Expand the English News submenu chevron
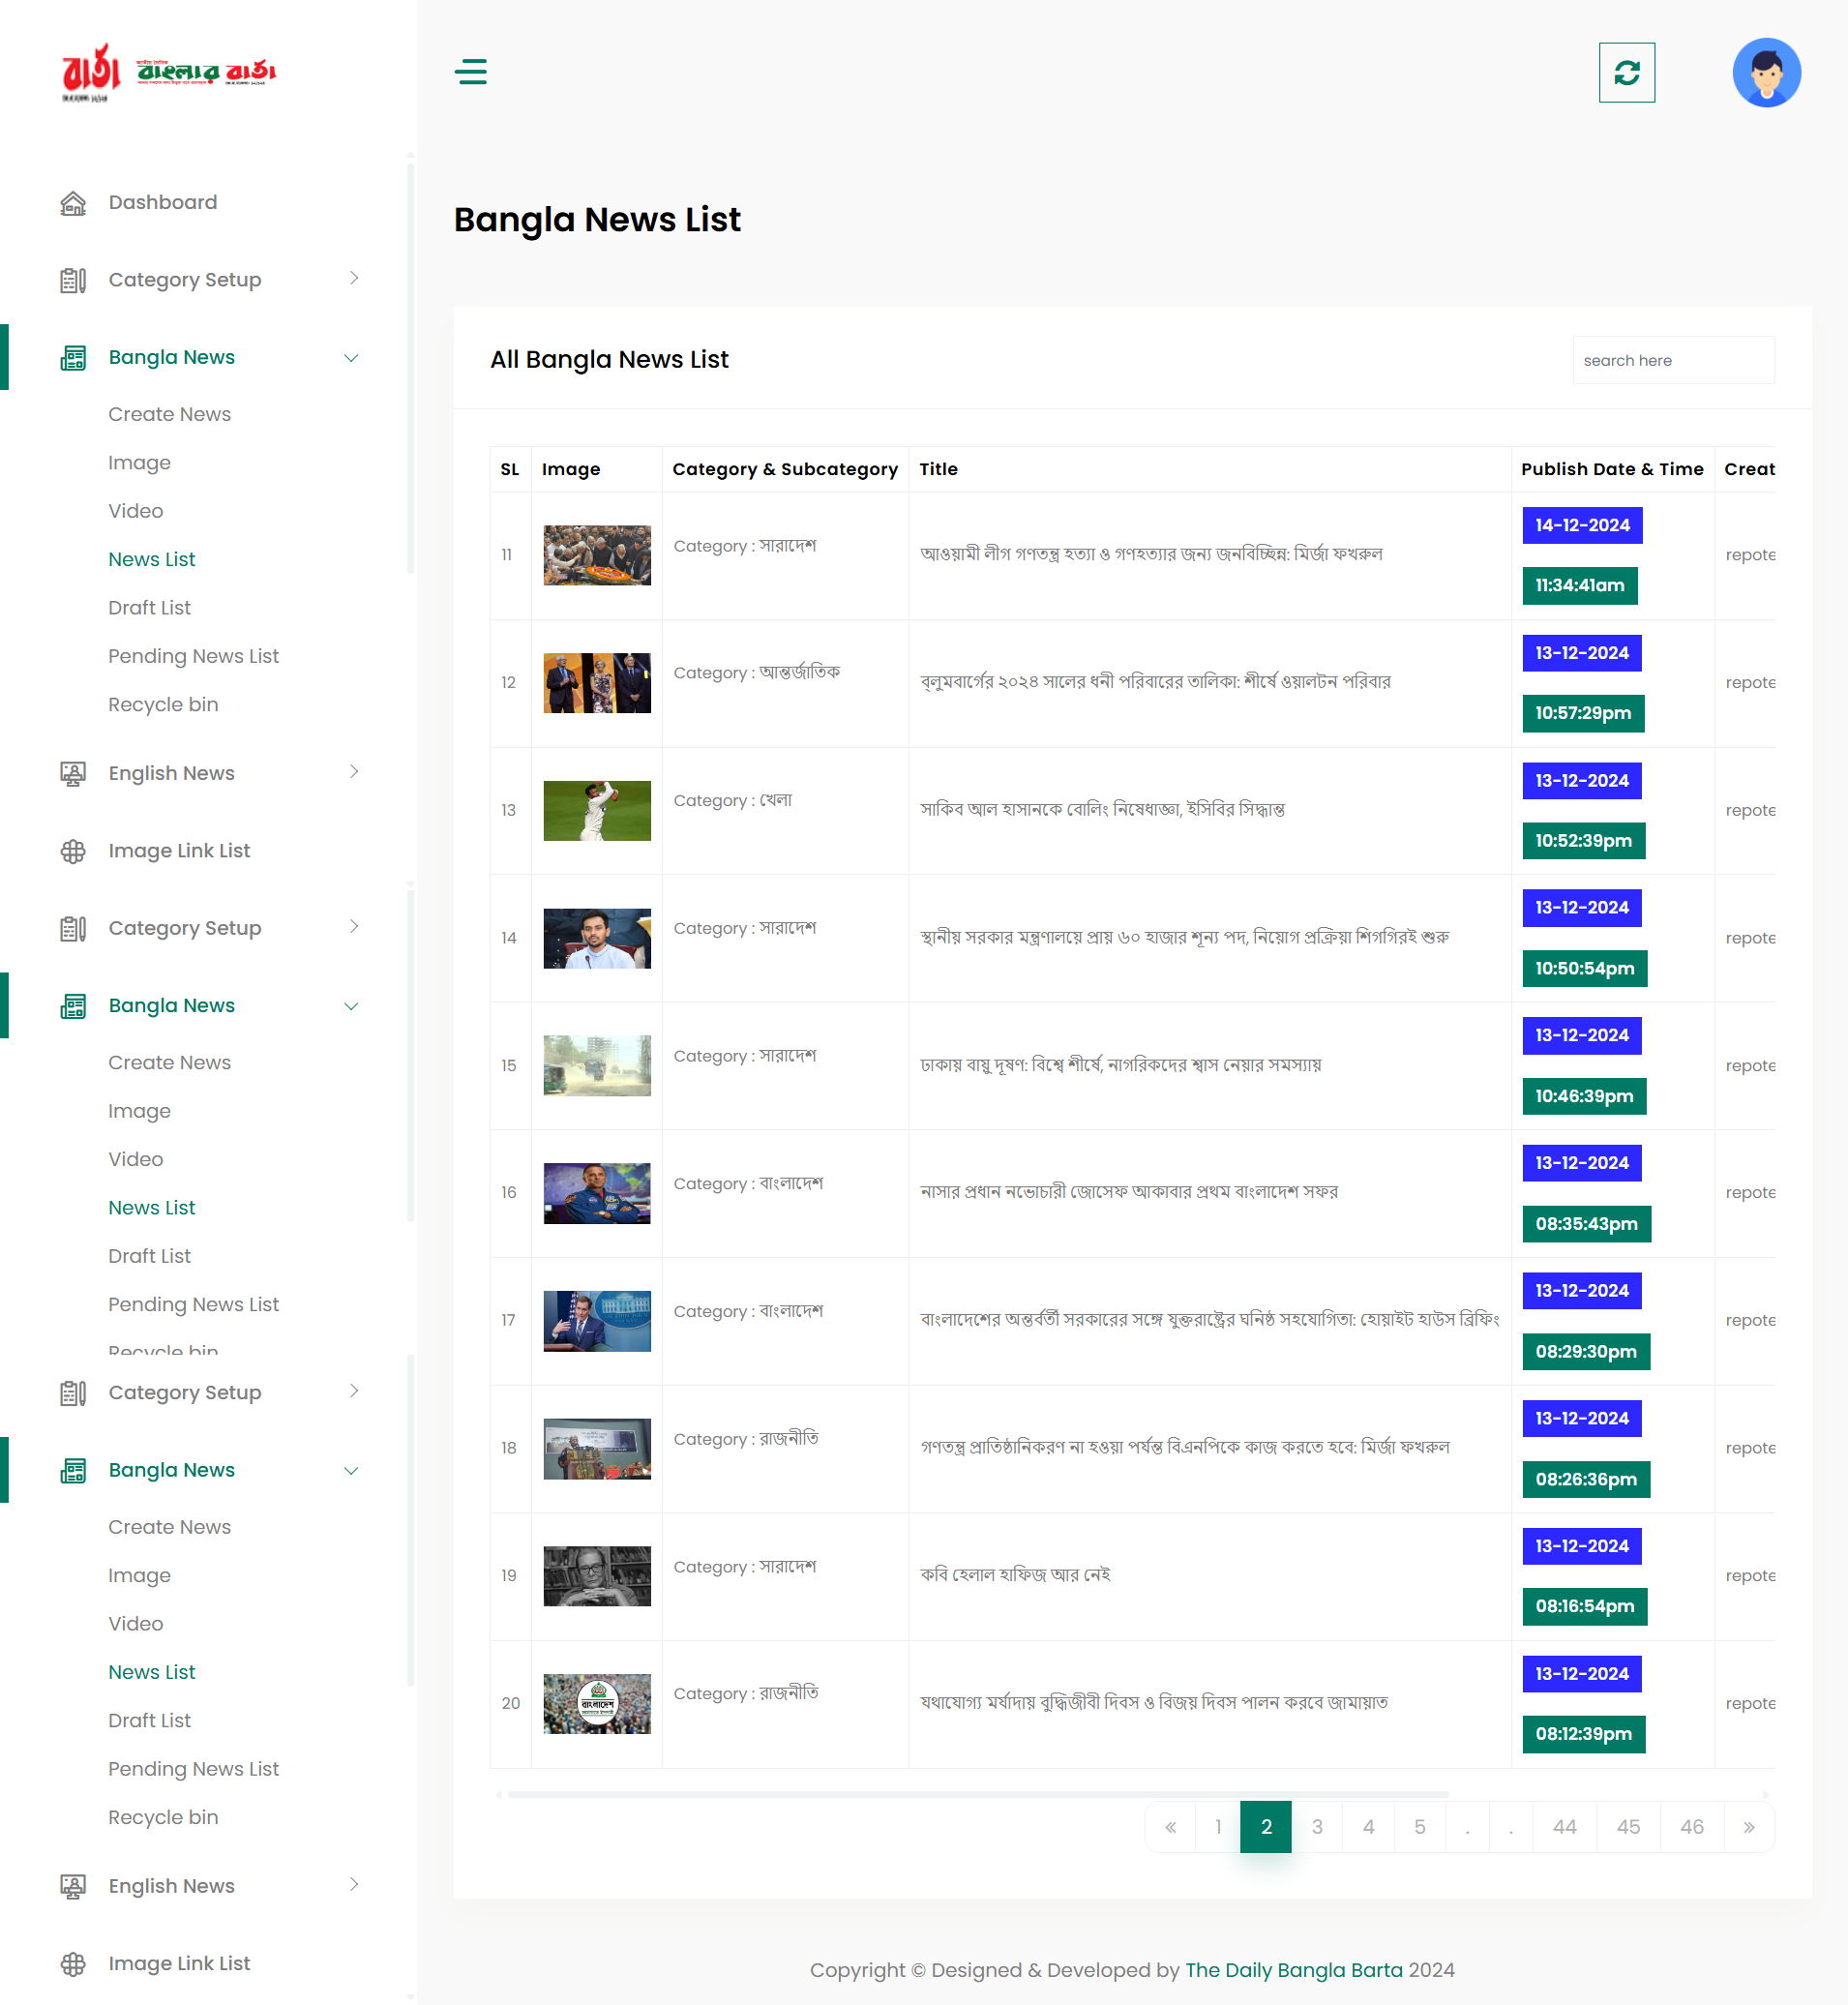 click(x=353, y=772)
